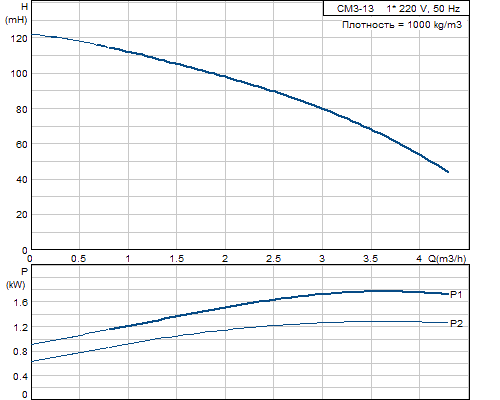
Task: Click the 100 tick on the head axis
Action: coord(19,74)
